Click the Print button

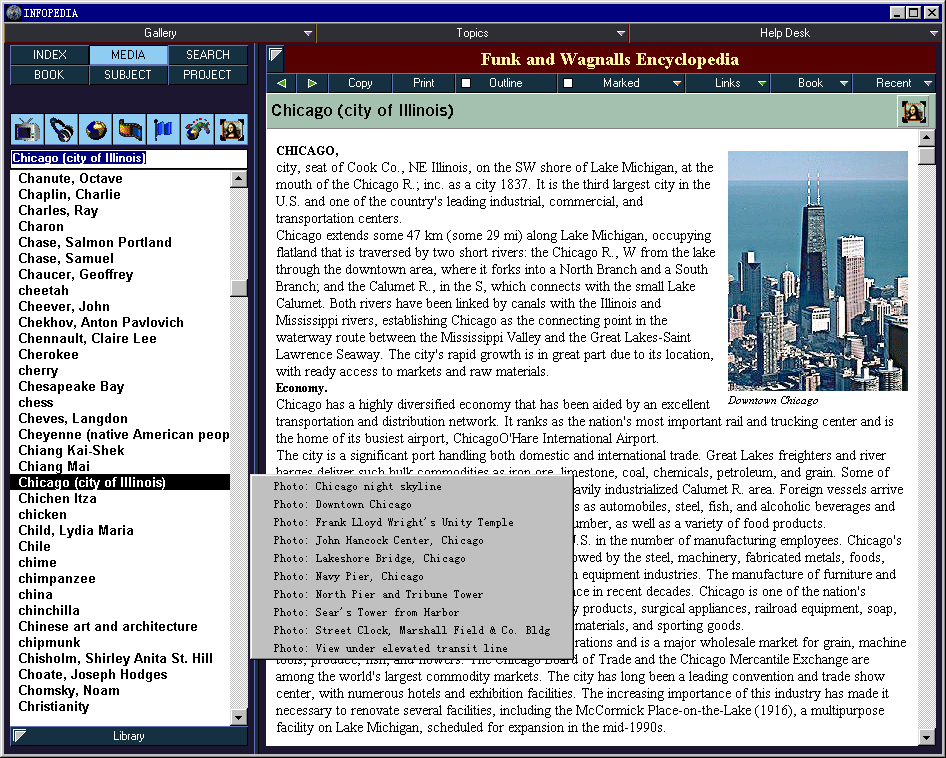[x=424, y=83]
